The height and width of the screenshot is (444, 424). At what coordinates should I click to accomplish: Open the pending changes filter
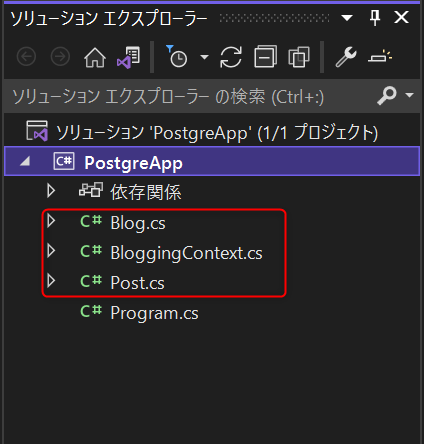click(177, 57)
